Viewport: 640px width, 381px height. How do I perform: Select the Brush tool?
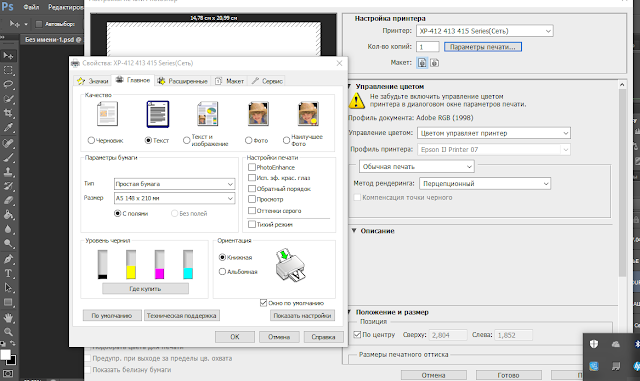[x=8, y=157]
